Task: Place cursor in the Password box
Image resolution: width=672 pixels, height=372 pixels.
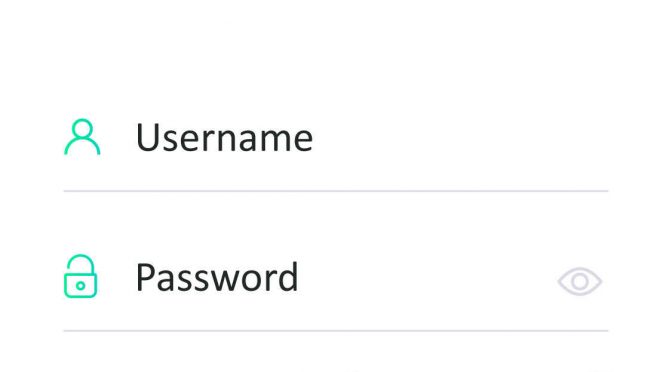Action: pyautogui.click(x=336, y=277)
